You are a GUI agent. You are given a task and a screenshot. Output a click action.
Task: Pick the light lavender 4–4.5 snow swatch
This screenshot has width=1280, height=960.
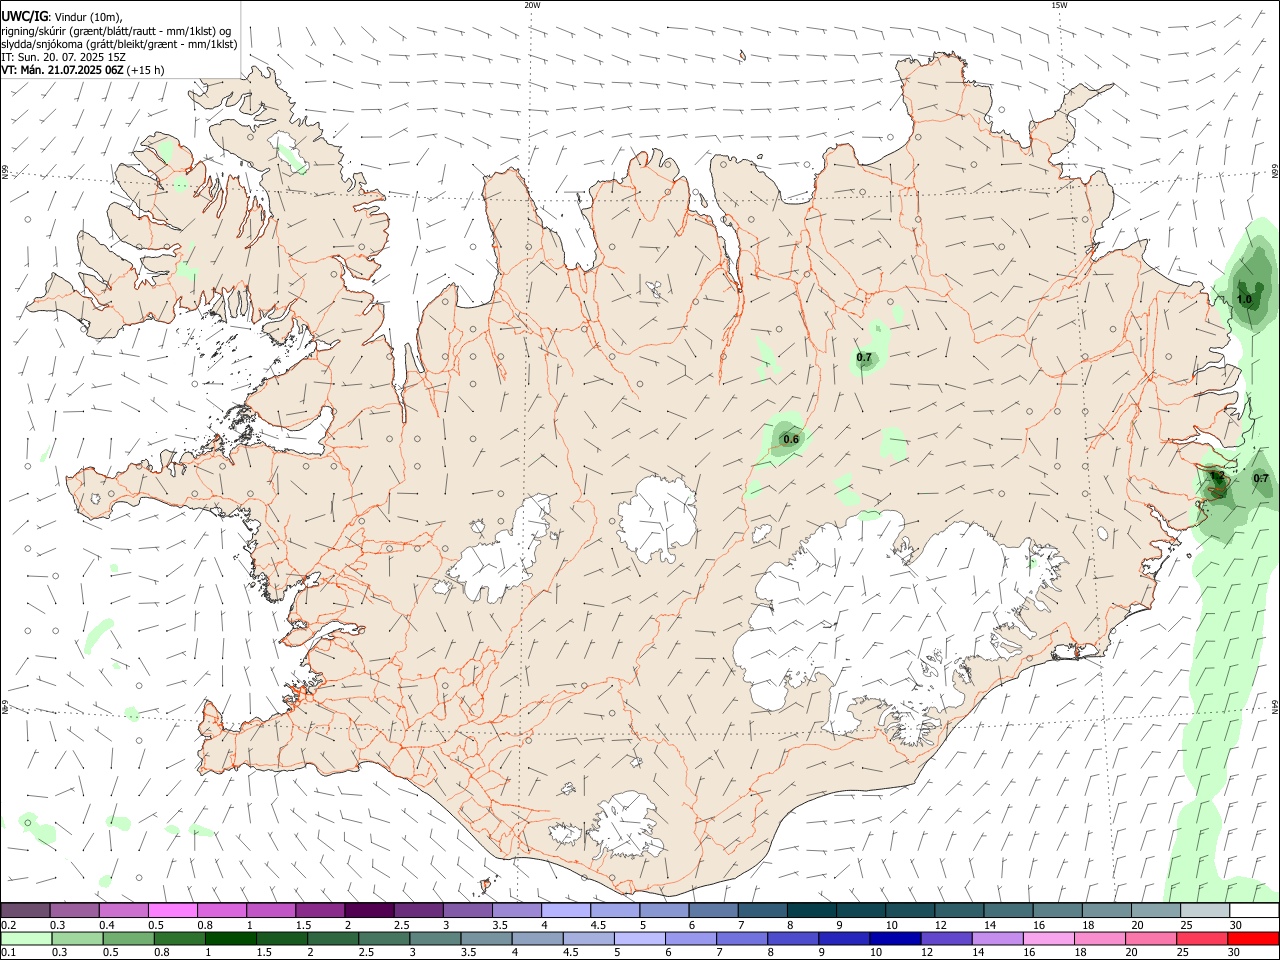click(566, 910)
